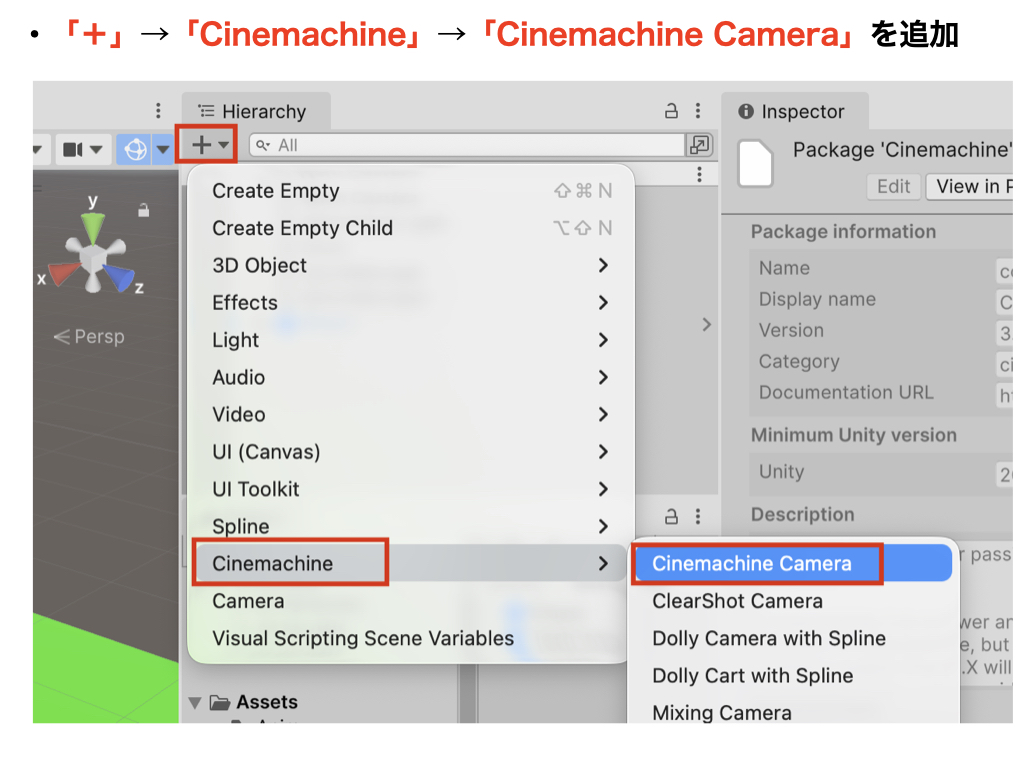Click the red X axis cone

click(x=64, y=272)
